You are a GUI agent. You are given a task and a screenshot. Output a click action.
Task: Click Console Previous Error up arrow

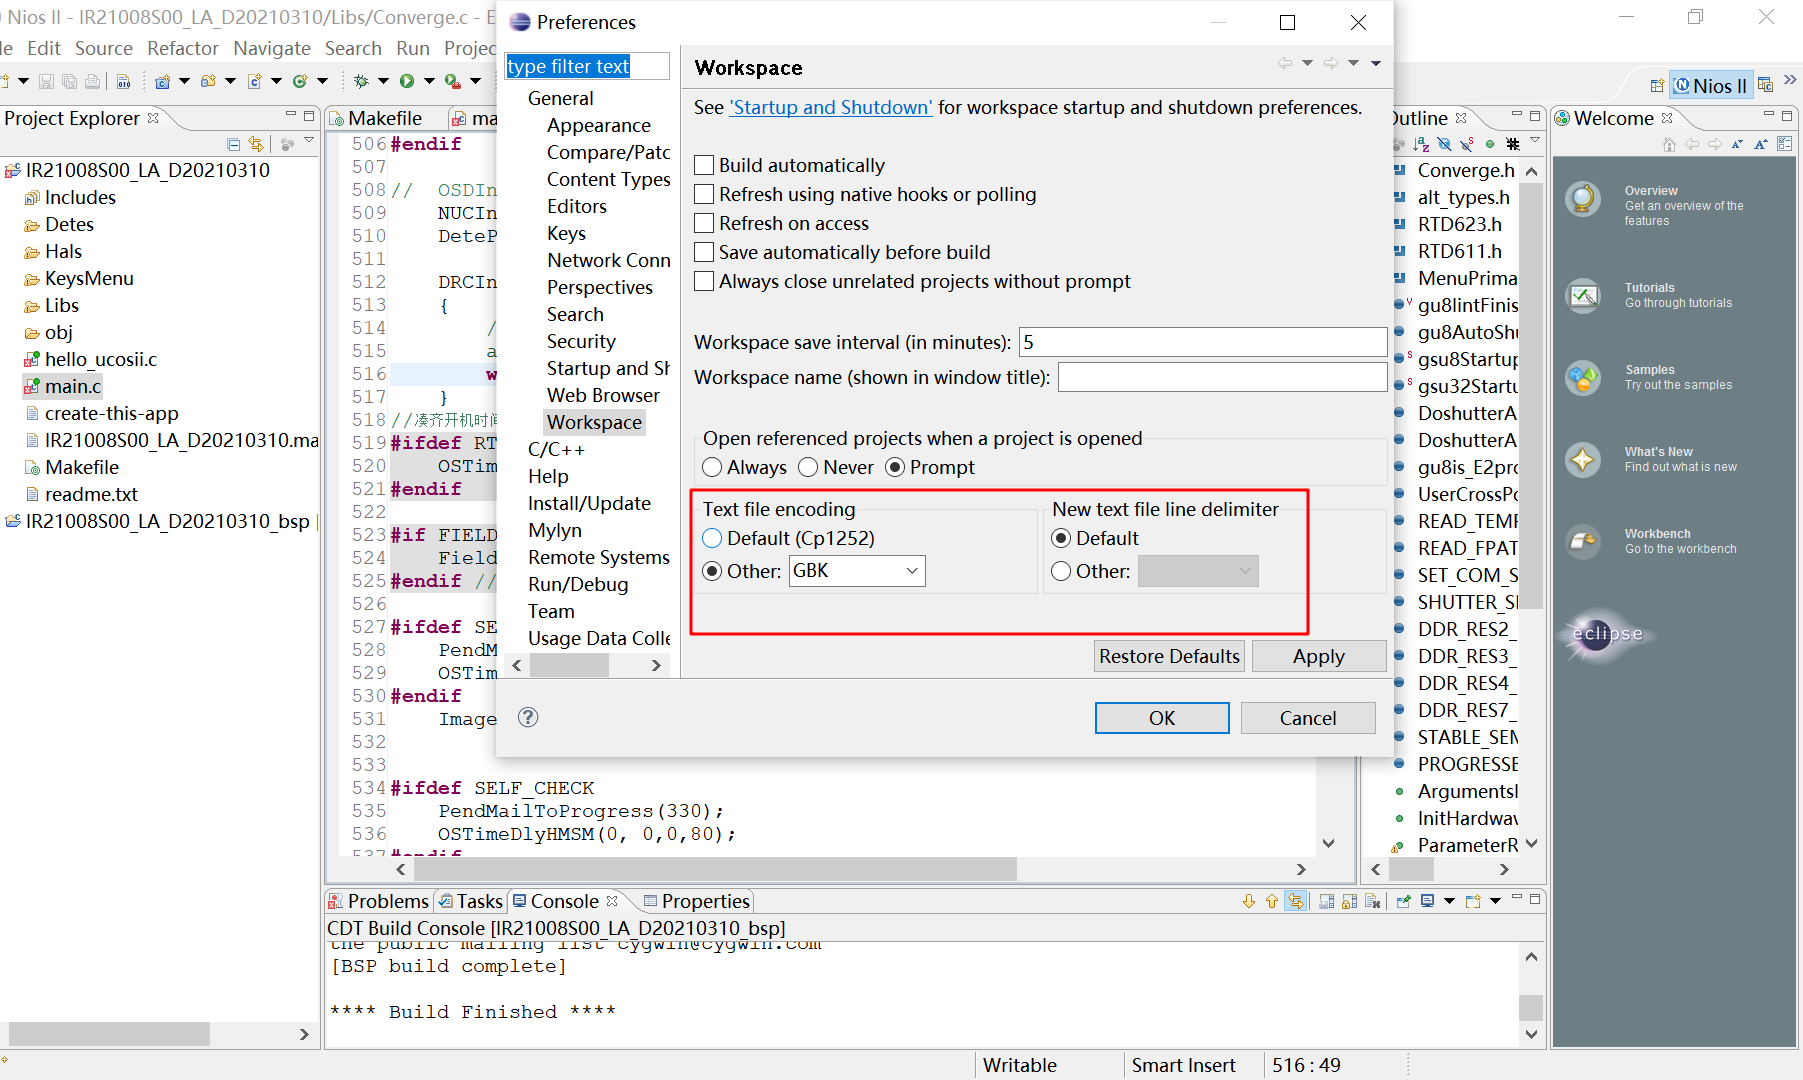1272,901
